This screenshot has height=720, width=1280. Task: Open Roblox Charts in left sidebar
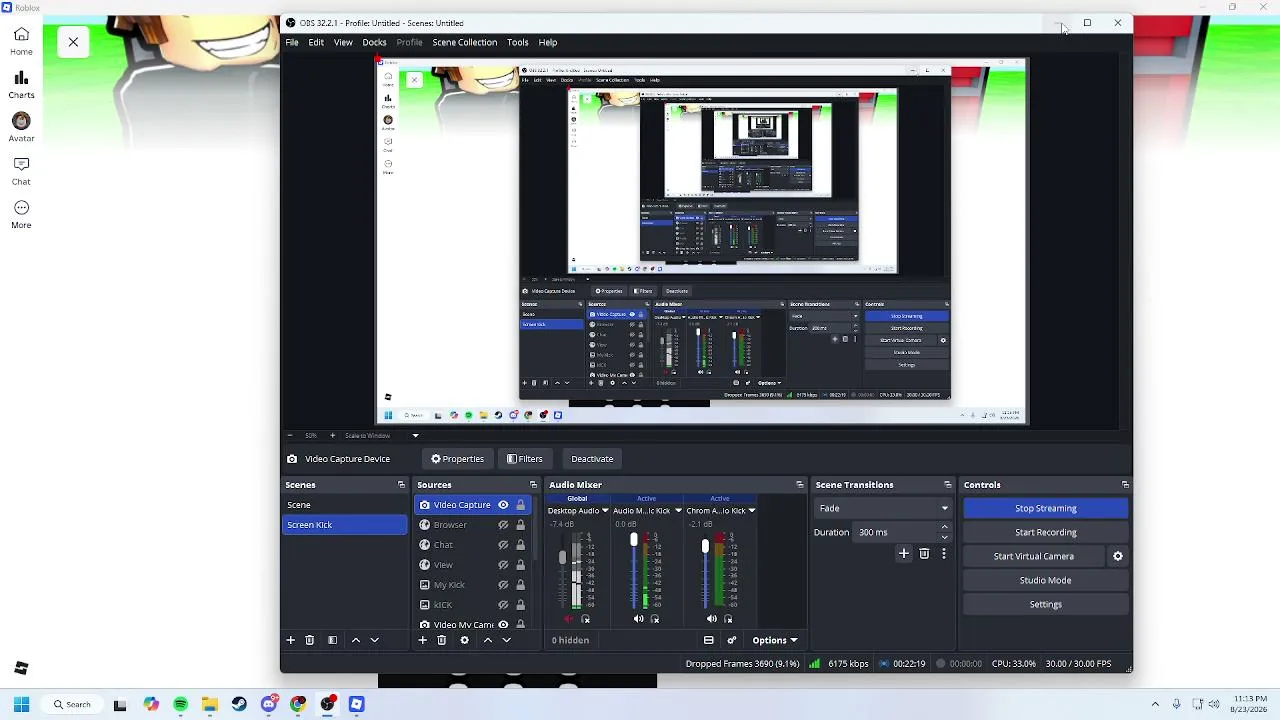tap(21, 85)
